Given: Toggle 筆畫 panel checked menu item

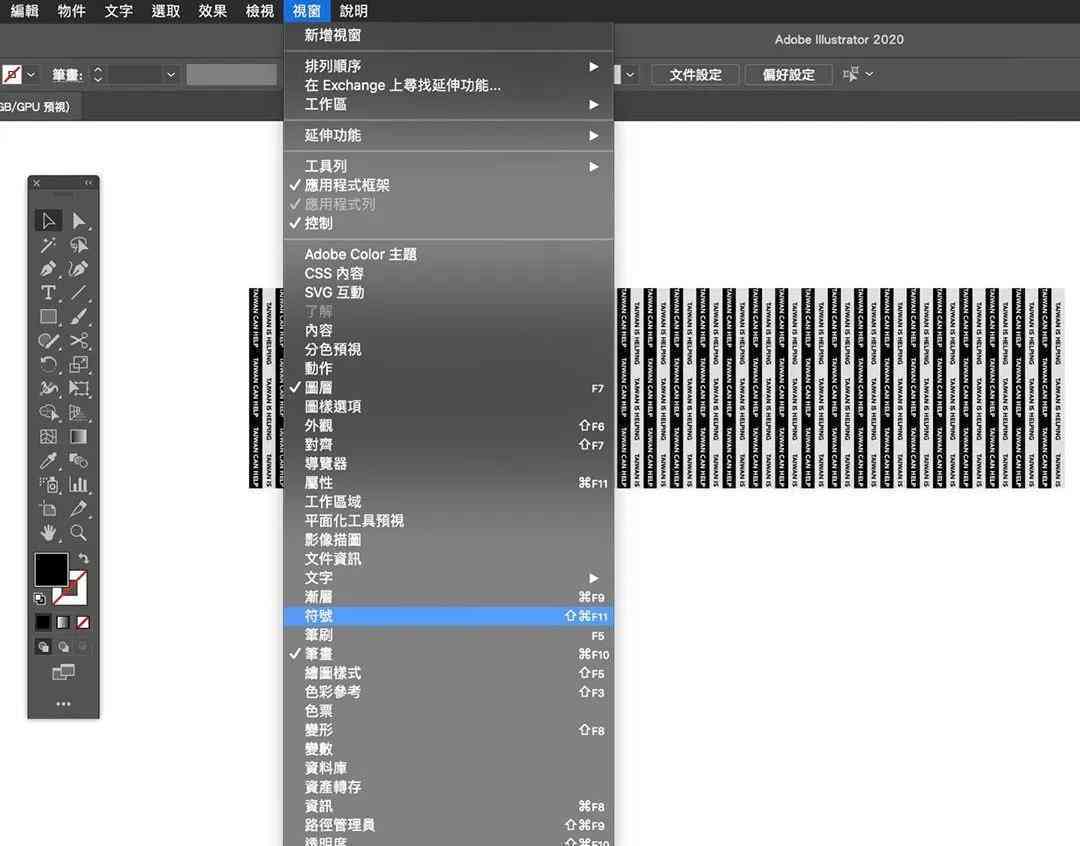Looking at the screenshot, I should [x=448, y=654].
